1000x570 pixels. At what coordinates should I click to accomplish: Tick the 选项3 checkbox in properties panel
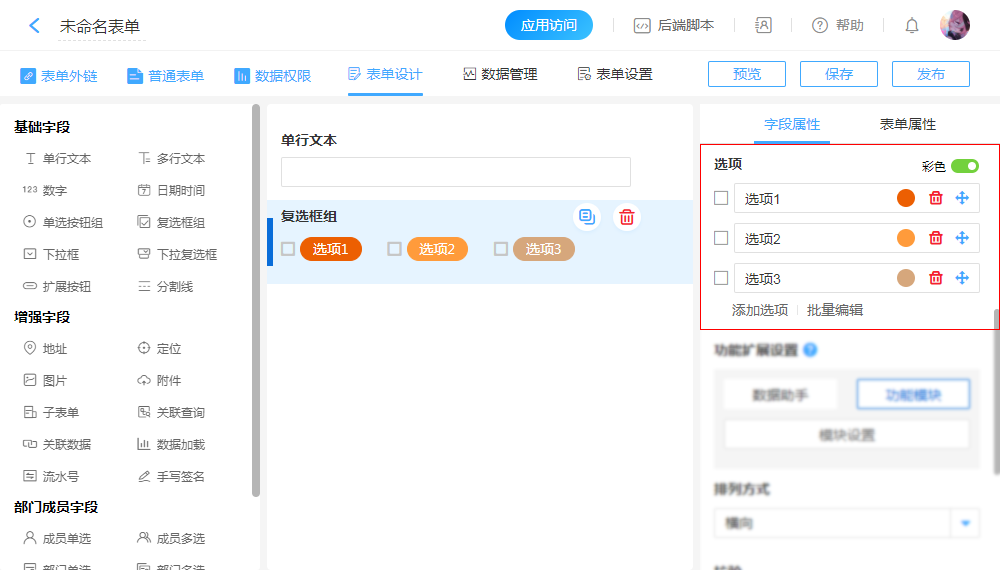pos(721,278)
